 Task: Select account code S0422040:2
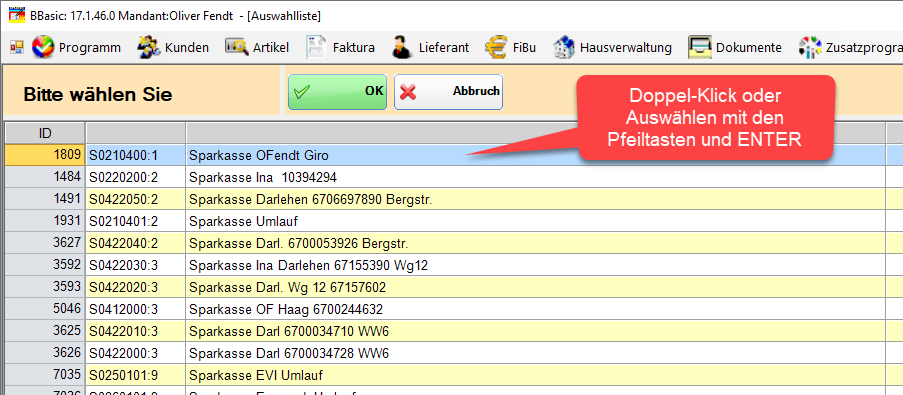click(135, 243)
